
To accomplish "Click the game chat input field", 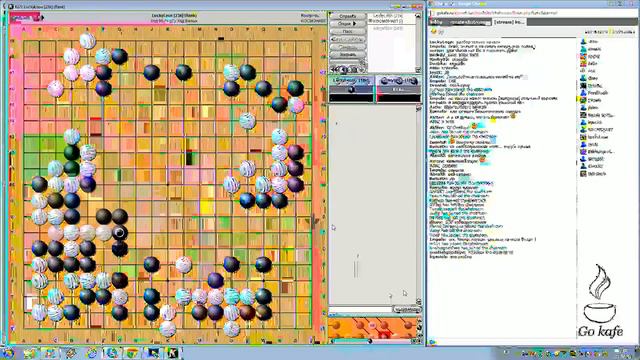I will coord(360,310).
